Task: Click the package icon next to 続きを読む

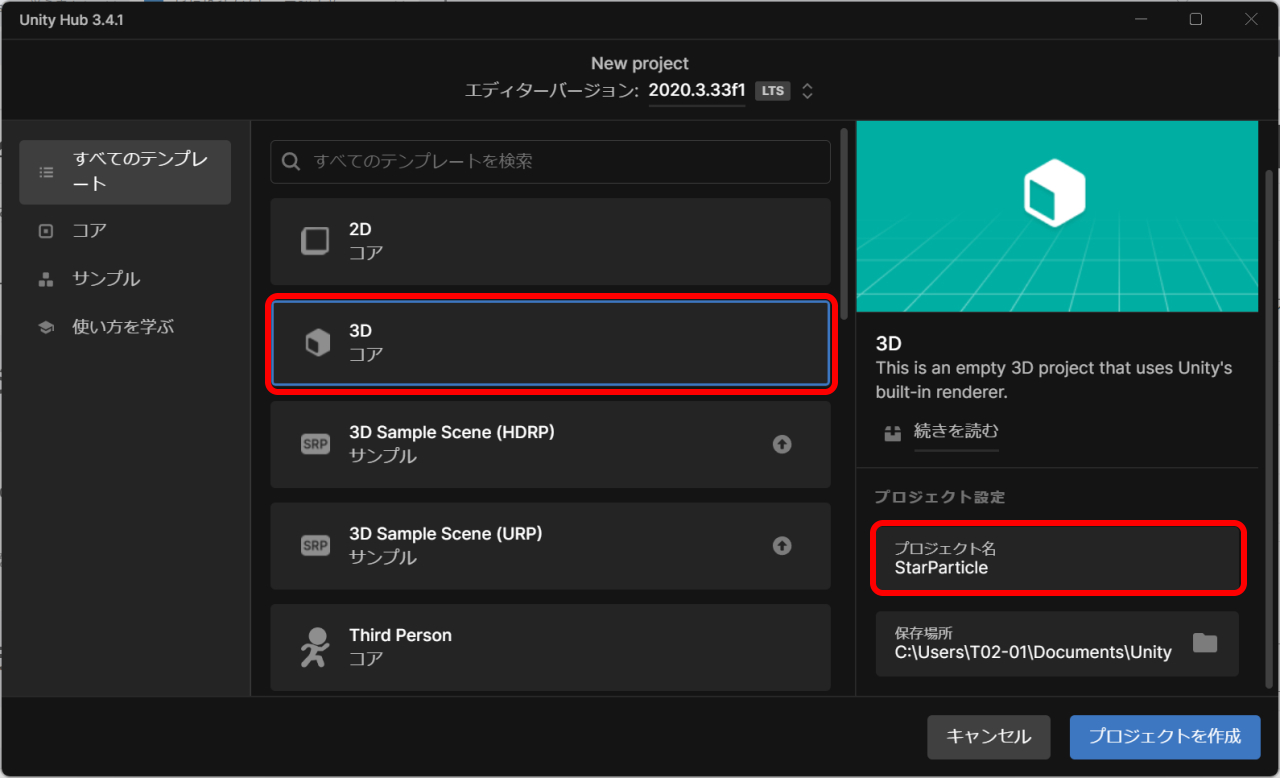Action: point(893,433)
